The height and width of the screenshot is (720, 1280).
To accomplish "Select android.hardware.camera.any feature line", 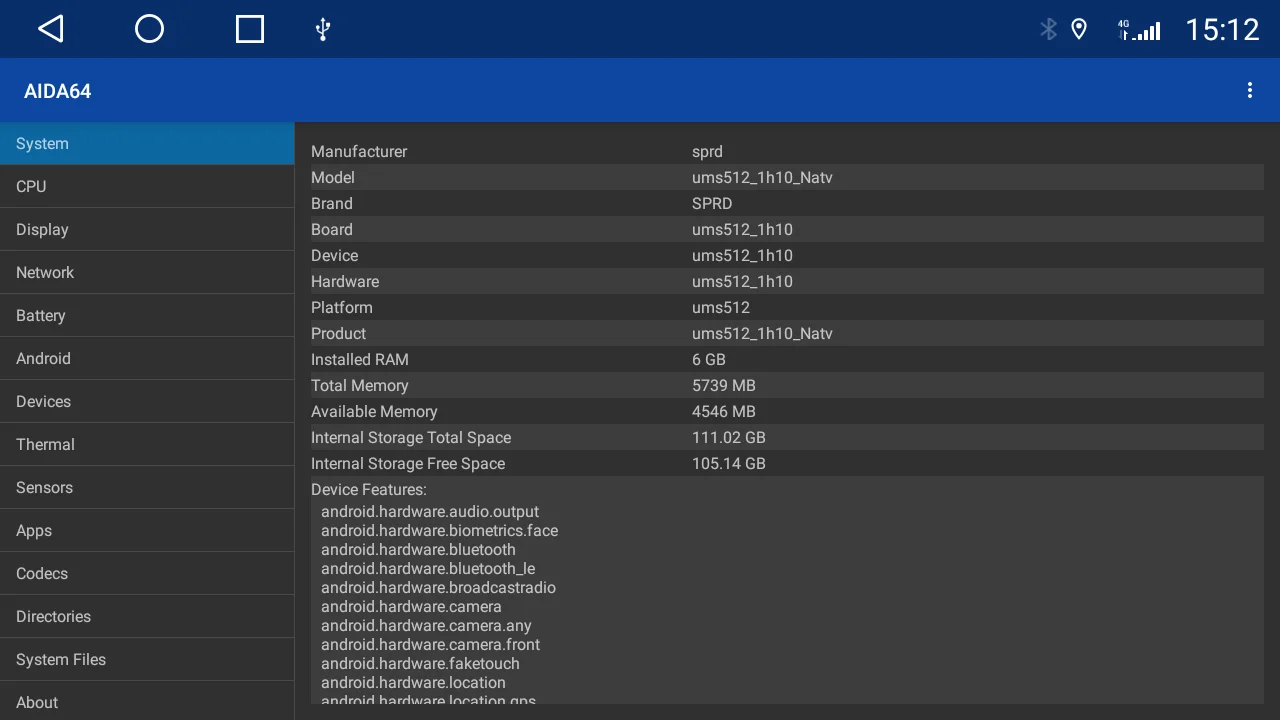I will click(x=426, y=626).
